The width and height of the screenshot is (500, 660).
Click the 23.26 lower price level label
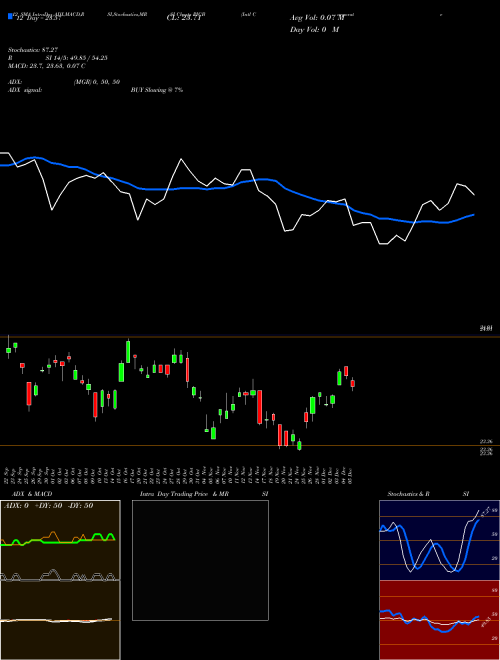486,441
